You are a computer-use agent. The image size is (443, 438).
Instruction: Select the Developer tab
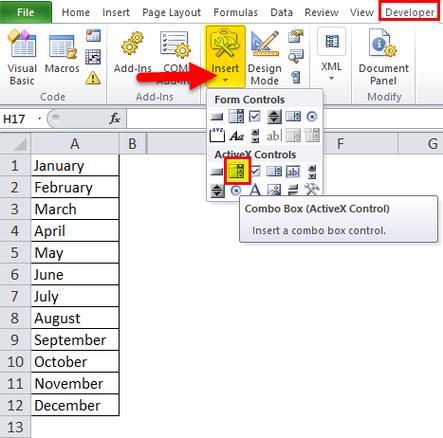click(x=409, y=13)
